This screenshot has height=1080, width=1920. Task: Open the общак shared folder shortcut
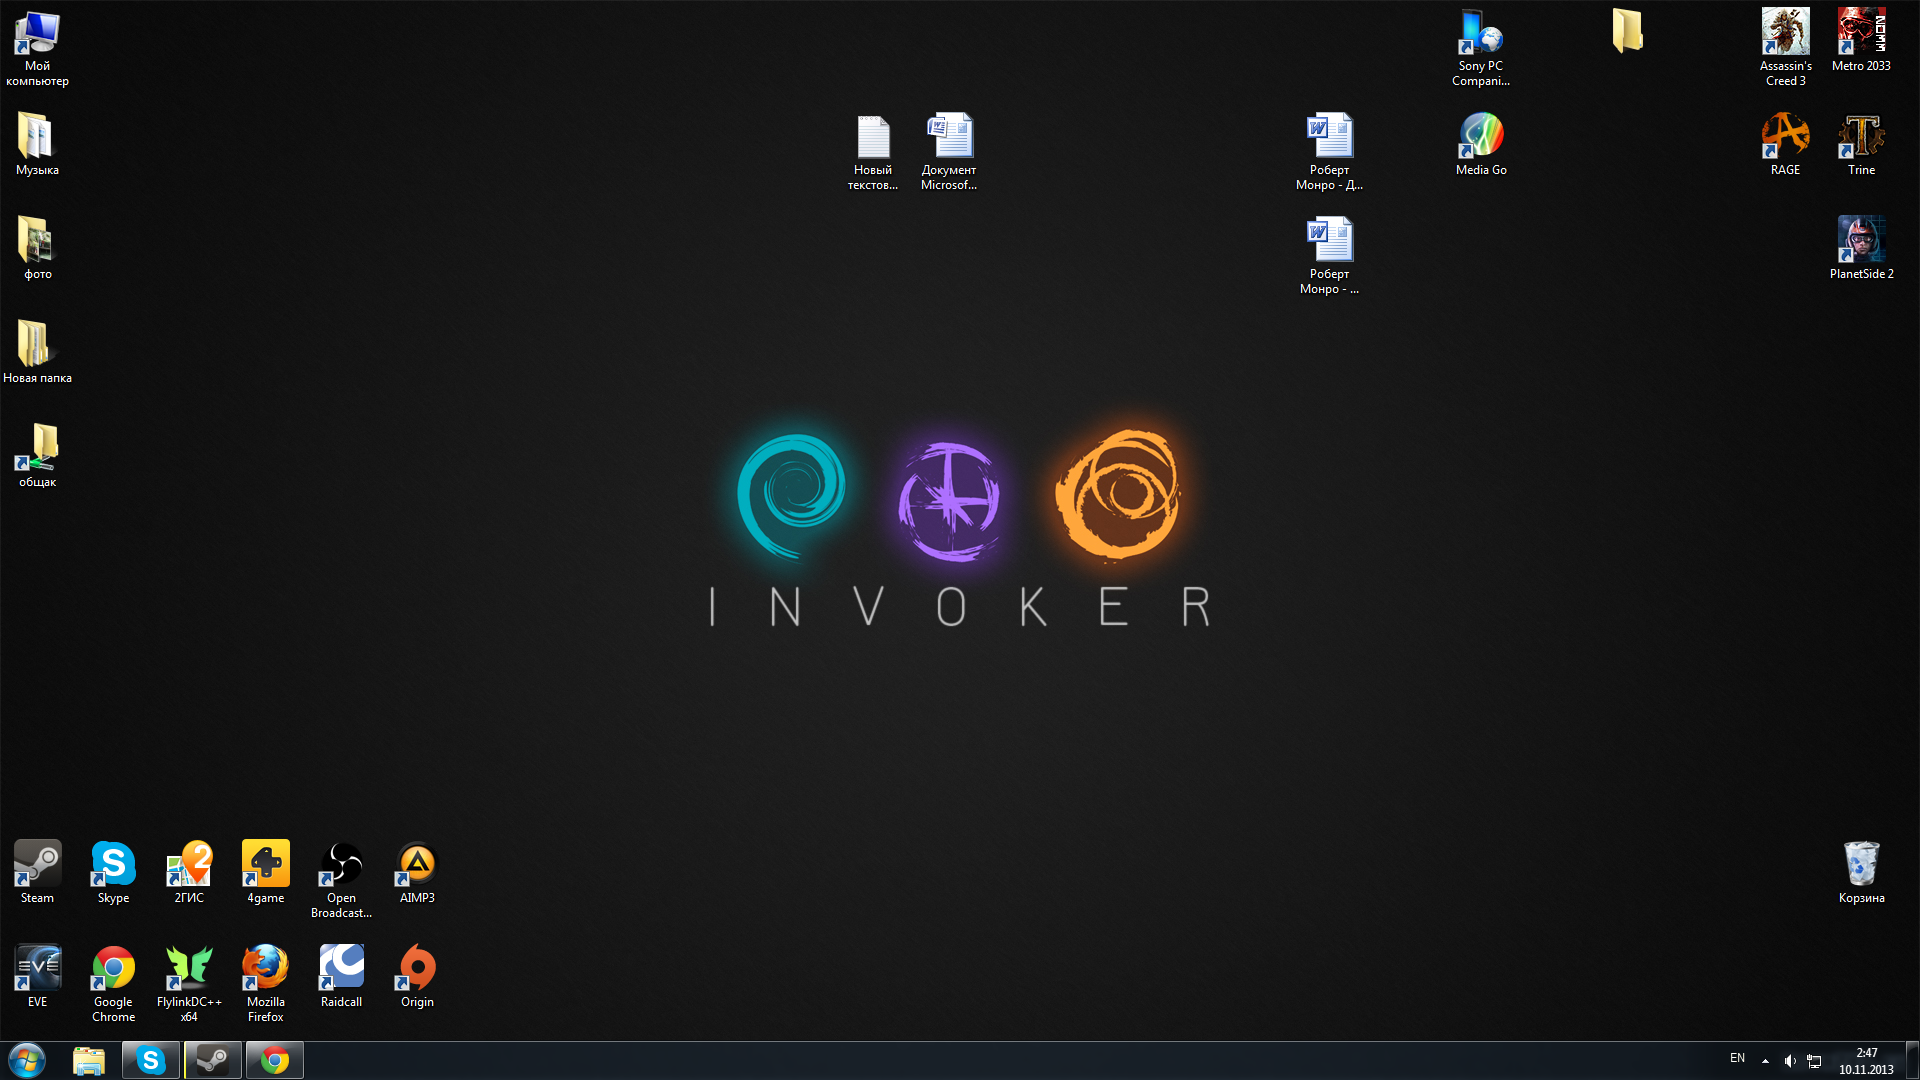pyautogui.click(x=37, y=457)
